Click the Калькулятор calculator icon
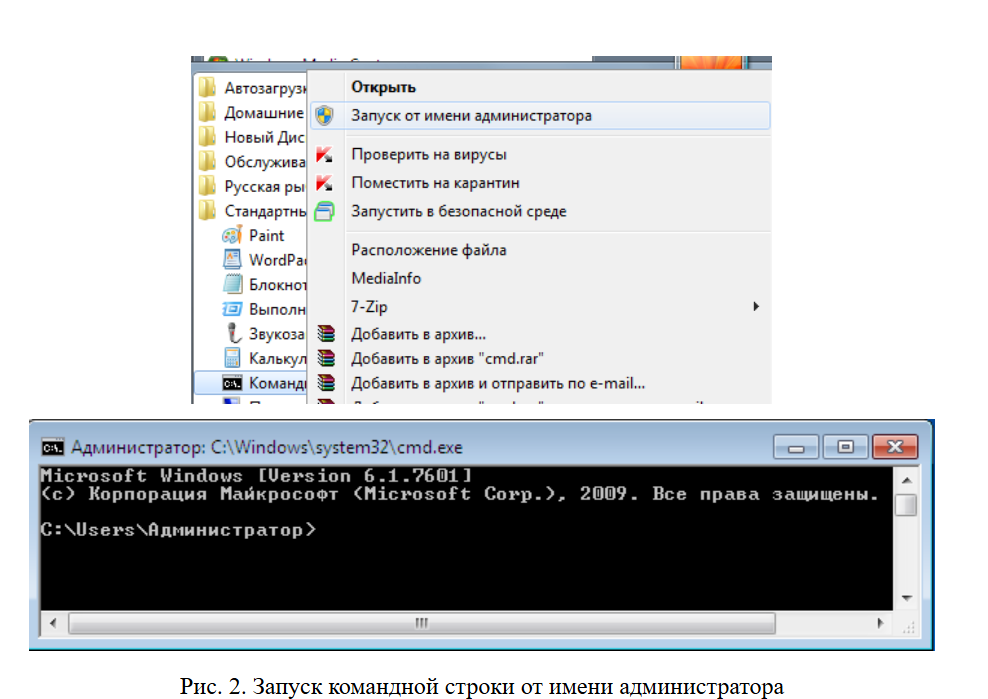Image resolution: width=988 pixels, height=699 pixels. [x=232, y=358]
